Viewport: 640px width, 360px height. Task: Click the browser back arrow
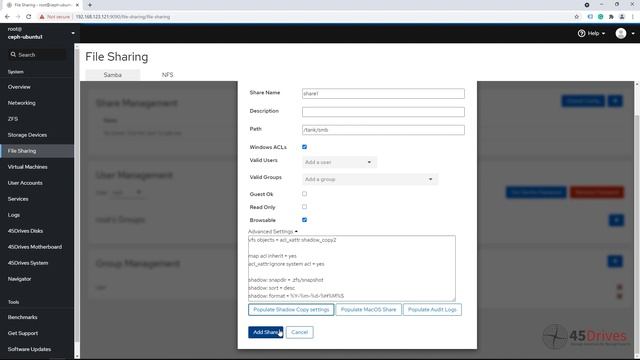[7, 17]
